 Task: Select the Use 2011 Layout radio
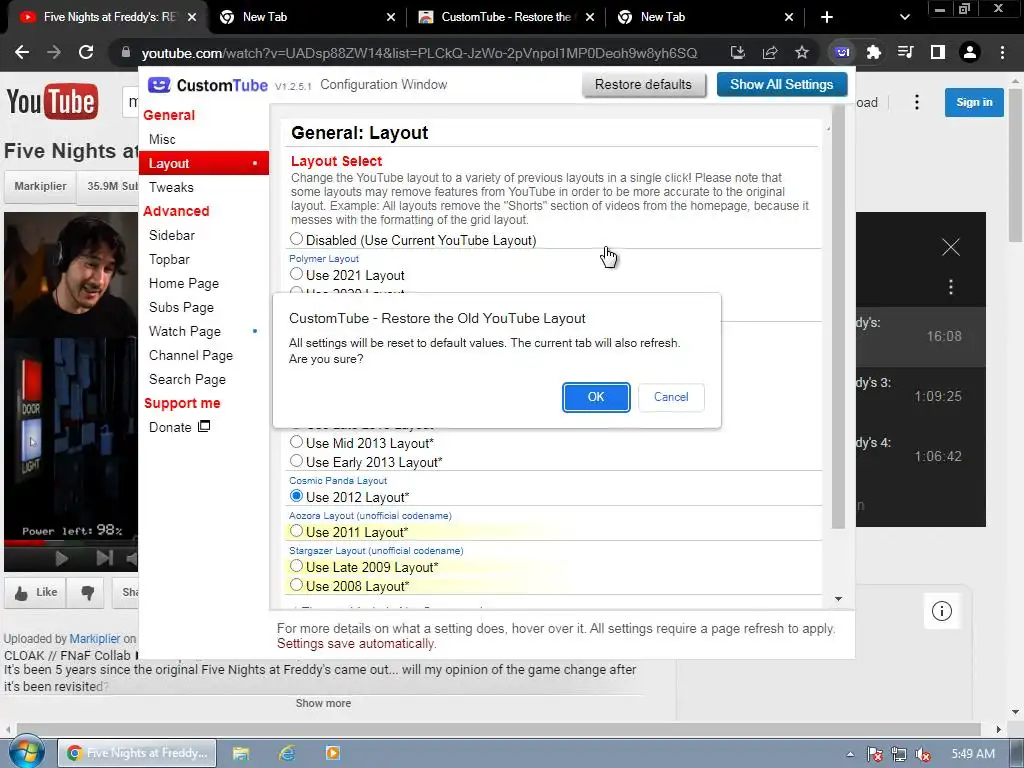296,531
